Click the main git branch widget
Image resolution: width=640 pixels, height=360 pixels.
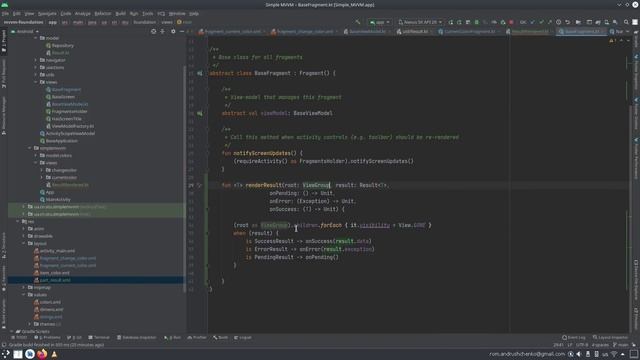click(x=621, y=345)
